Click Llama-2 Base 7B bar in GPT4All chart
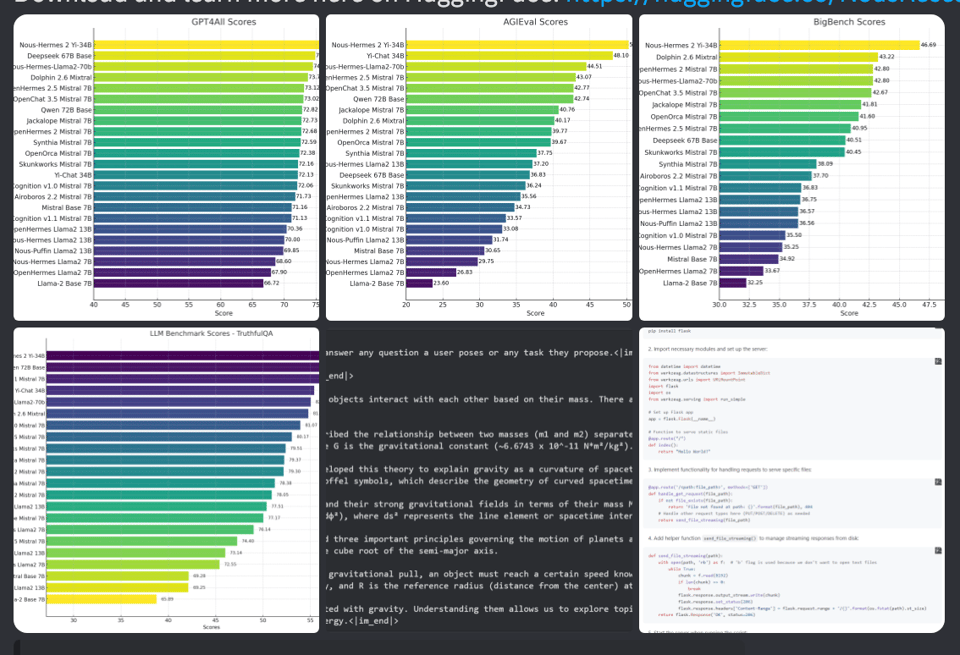 pyautogui.click(x=178, y=283)
